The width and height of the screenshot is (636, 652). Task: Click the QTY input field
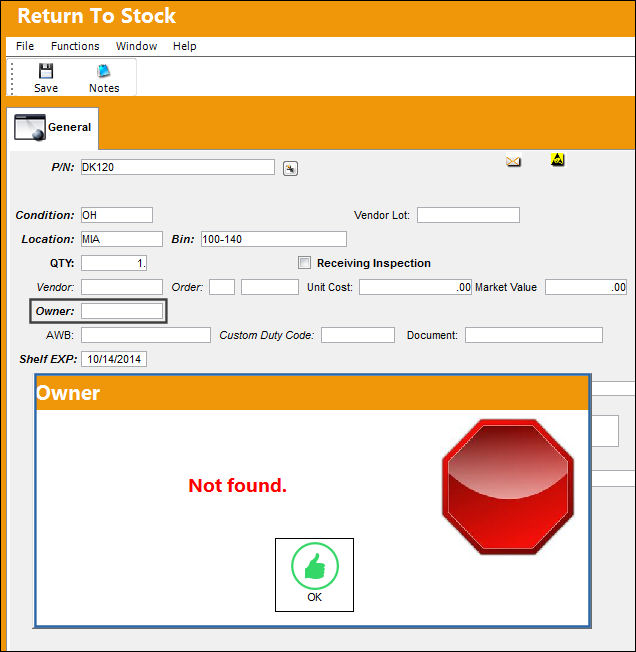pos(114,263)
